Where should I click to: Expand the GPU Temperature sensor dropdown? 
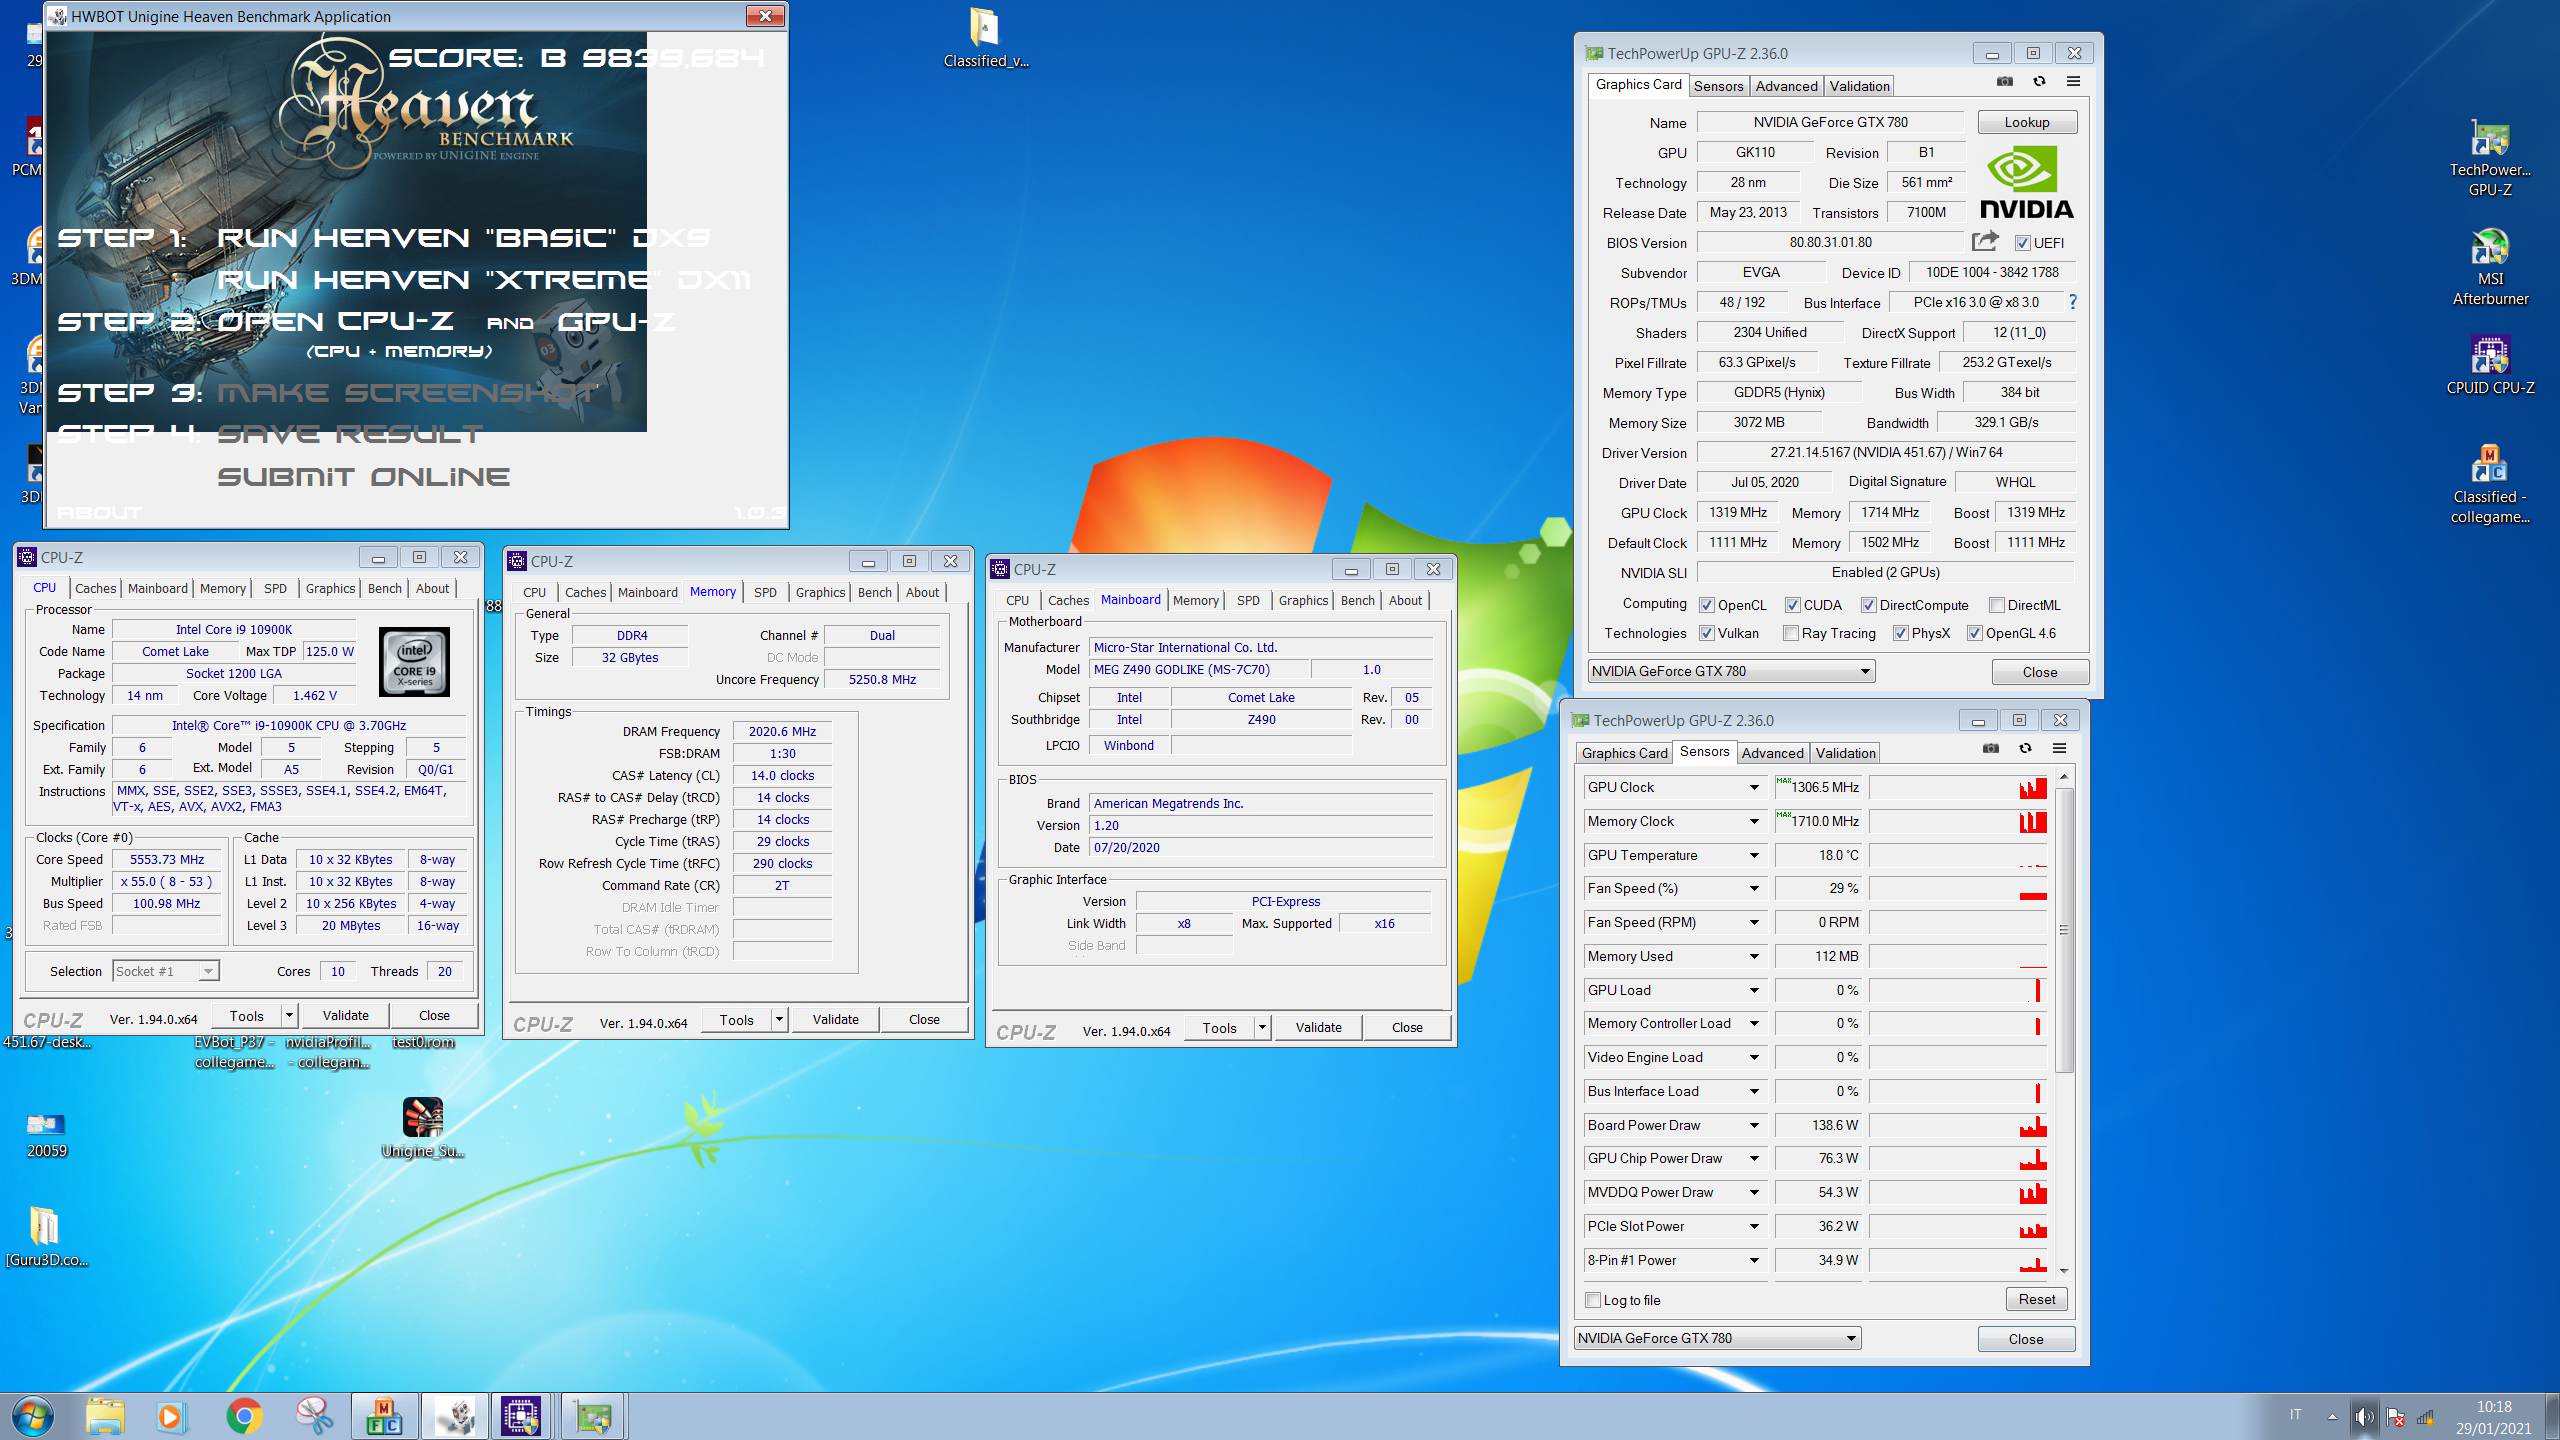(x=1753, y=856)
